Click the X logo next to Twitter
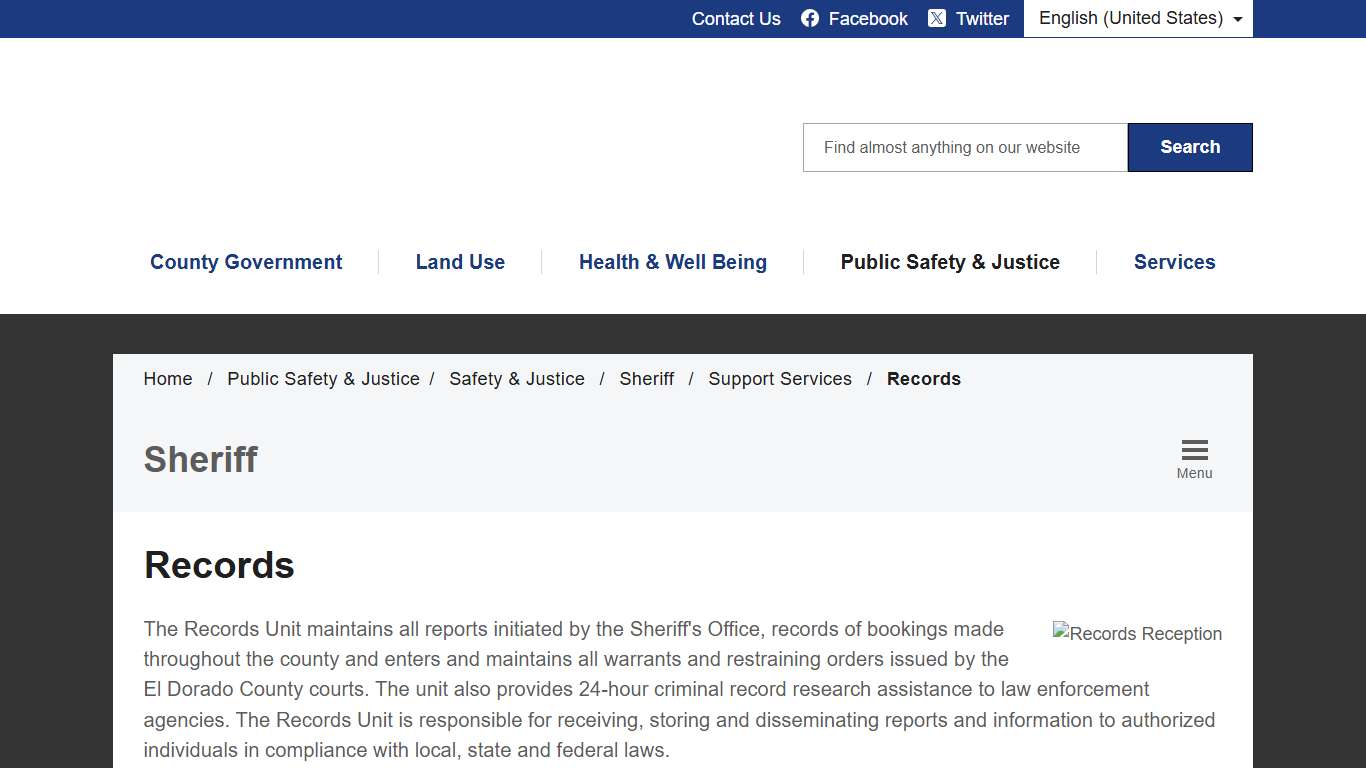This screenshot has height=768, width=1366. (x=937, y=18)
